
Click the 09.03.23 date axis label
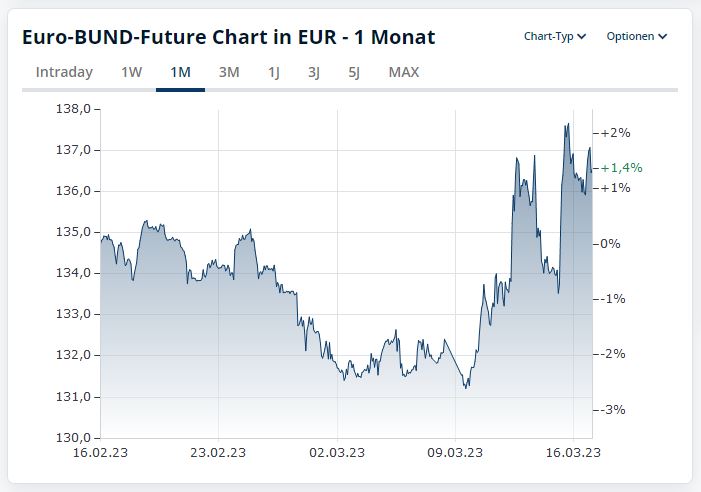[455, 452]
